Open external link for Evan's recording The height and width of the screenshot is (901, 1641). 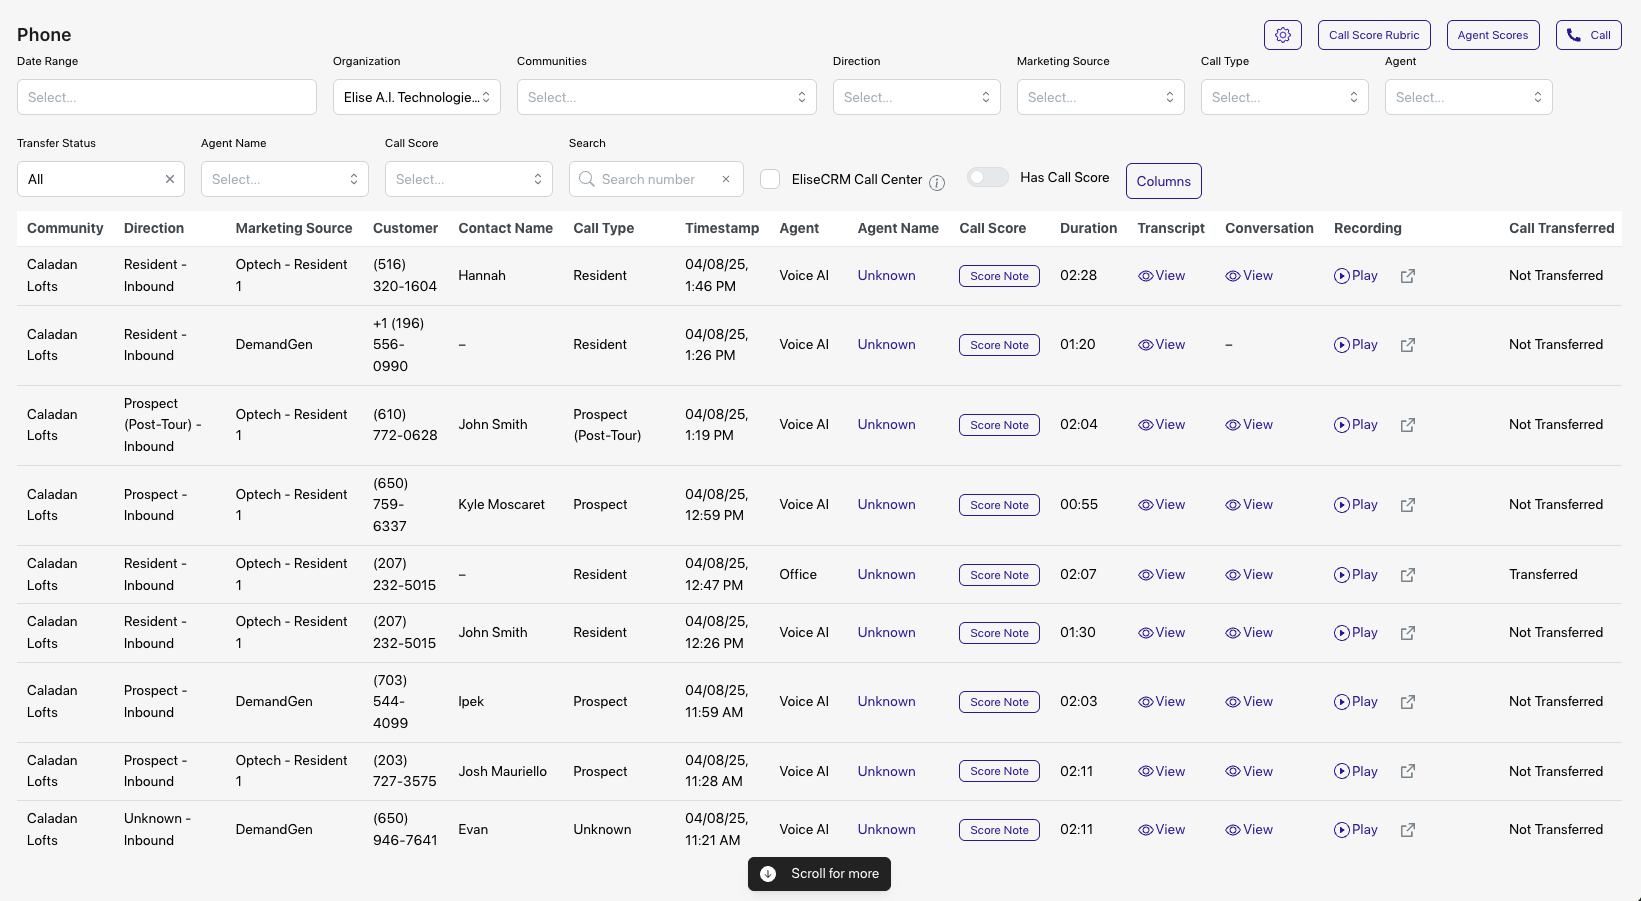pyautogui.click(x=1408, y=830)
